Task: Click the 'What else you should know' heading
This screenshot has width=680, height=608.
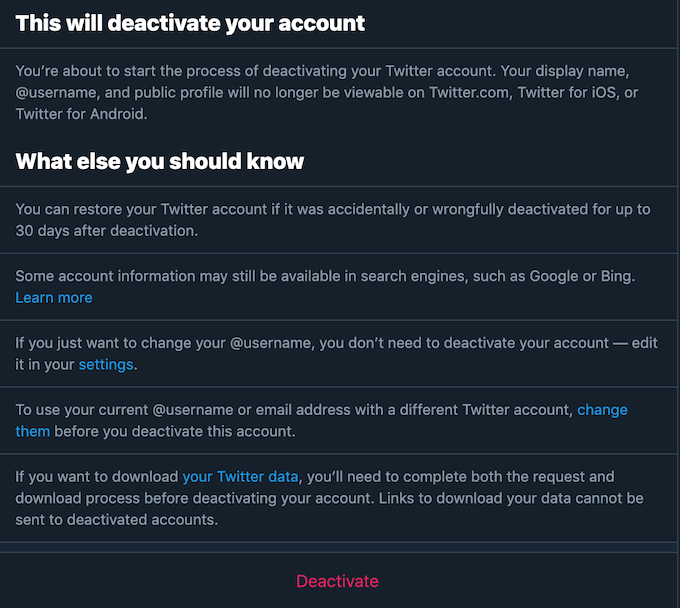Action: click(160, 161)
